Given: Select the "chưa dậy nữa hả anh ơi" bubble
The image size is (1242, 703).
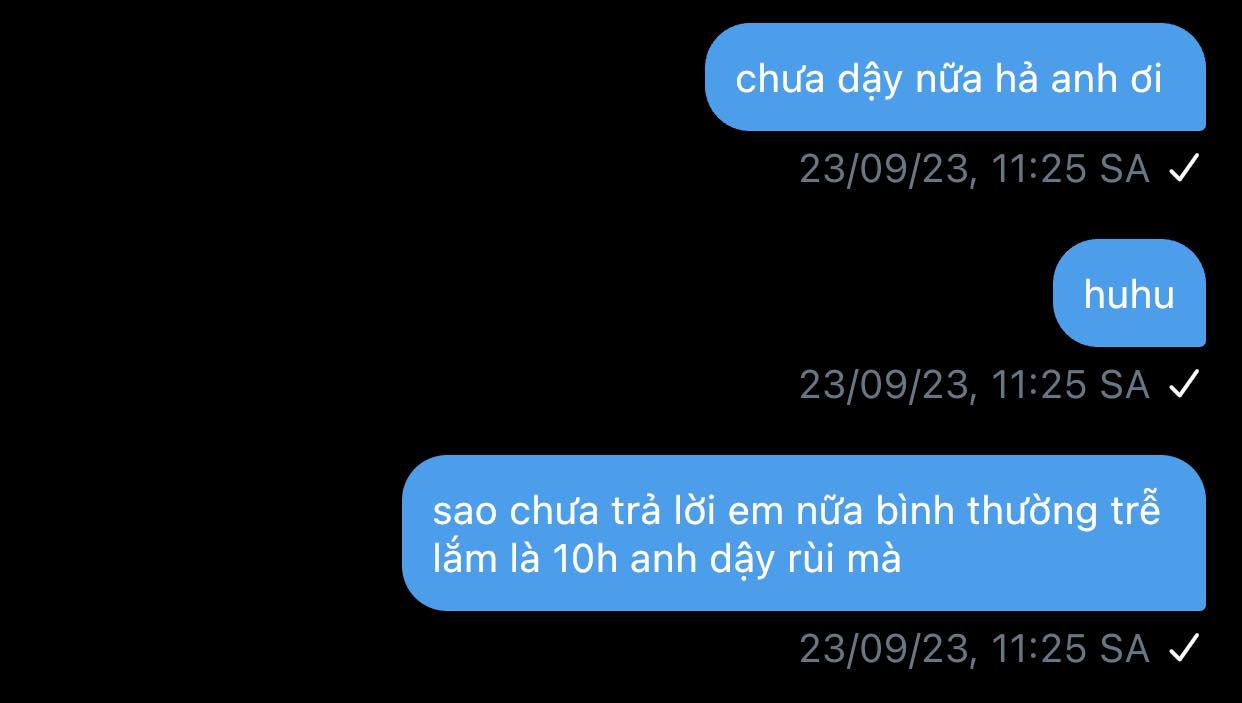Looking at the screenshot, I should [x=955, y=77].
